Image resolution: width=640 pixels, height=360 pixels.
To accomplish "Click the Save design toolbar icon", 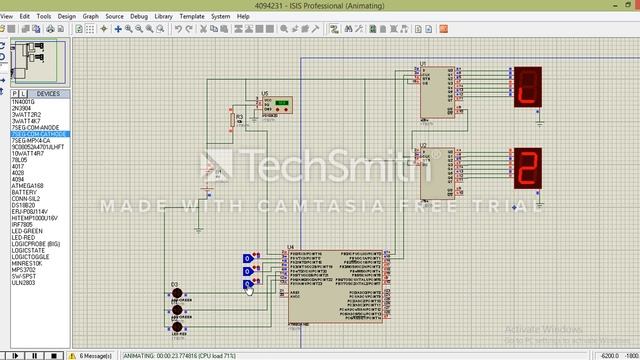I will (x=11, y=29).
